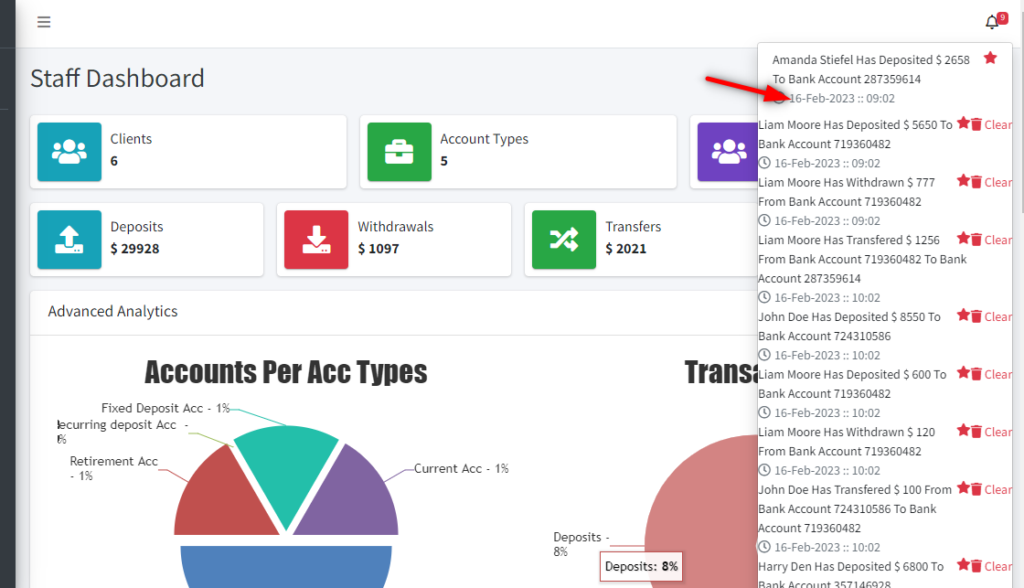
Task: Click trash icon on Liam Moore $600 deposit
Action: coord(976,374)
